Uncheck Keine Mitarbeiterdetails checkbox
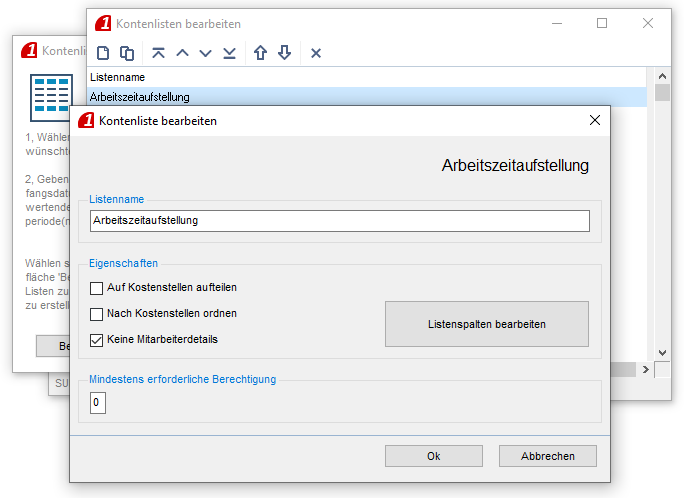Viewport: 684px width, 498px height. [x=97, y=340]
